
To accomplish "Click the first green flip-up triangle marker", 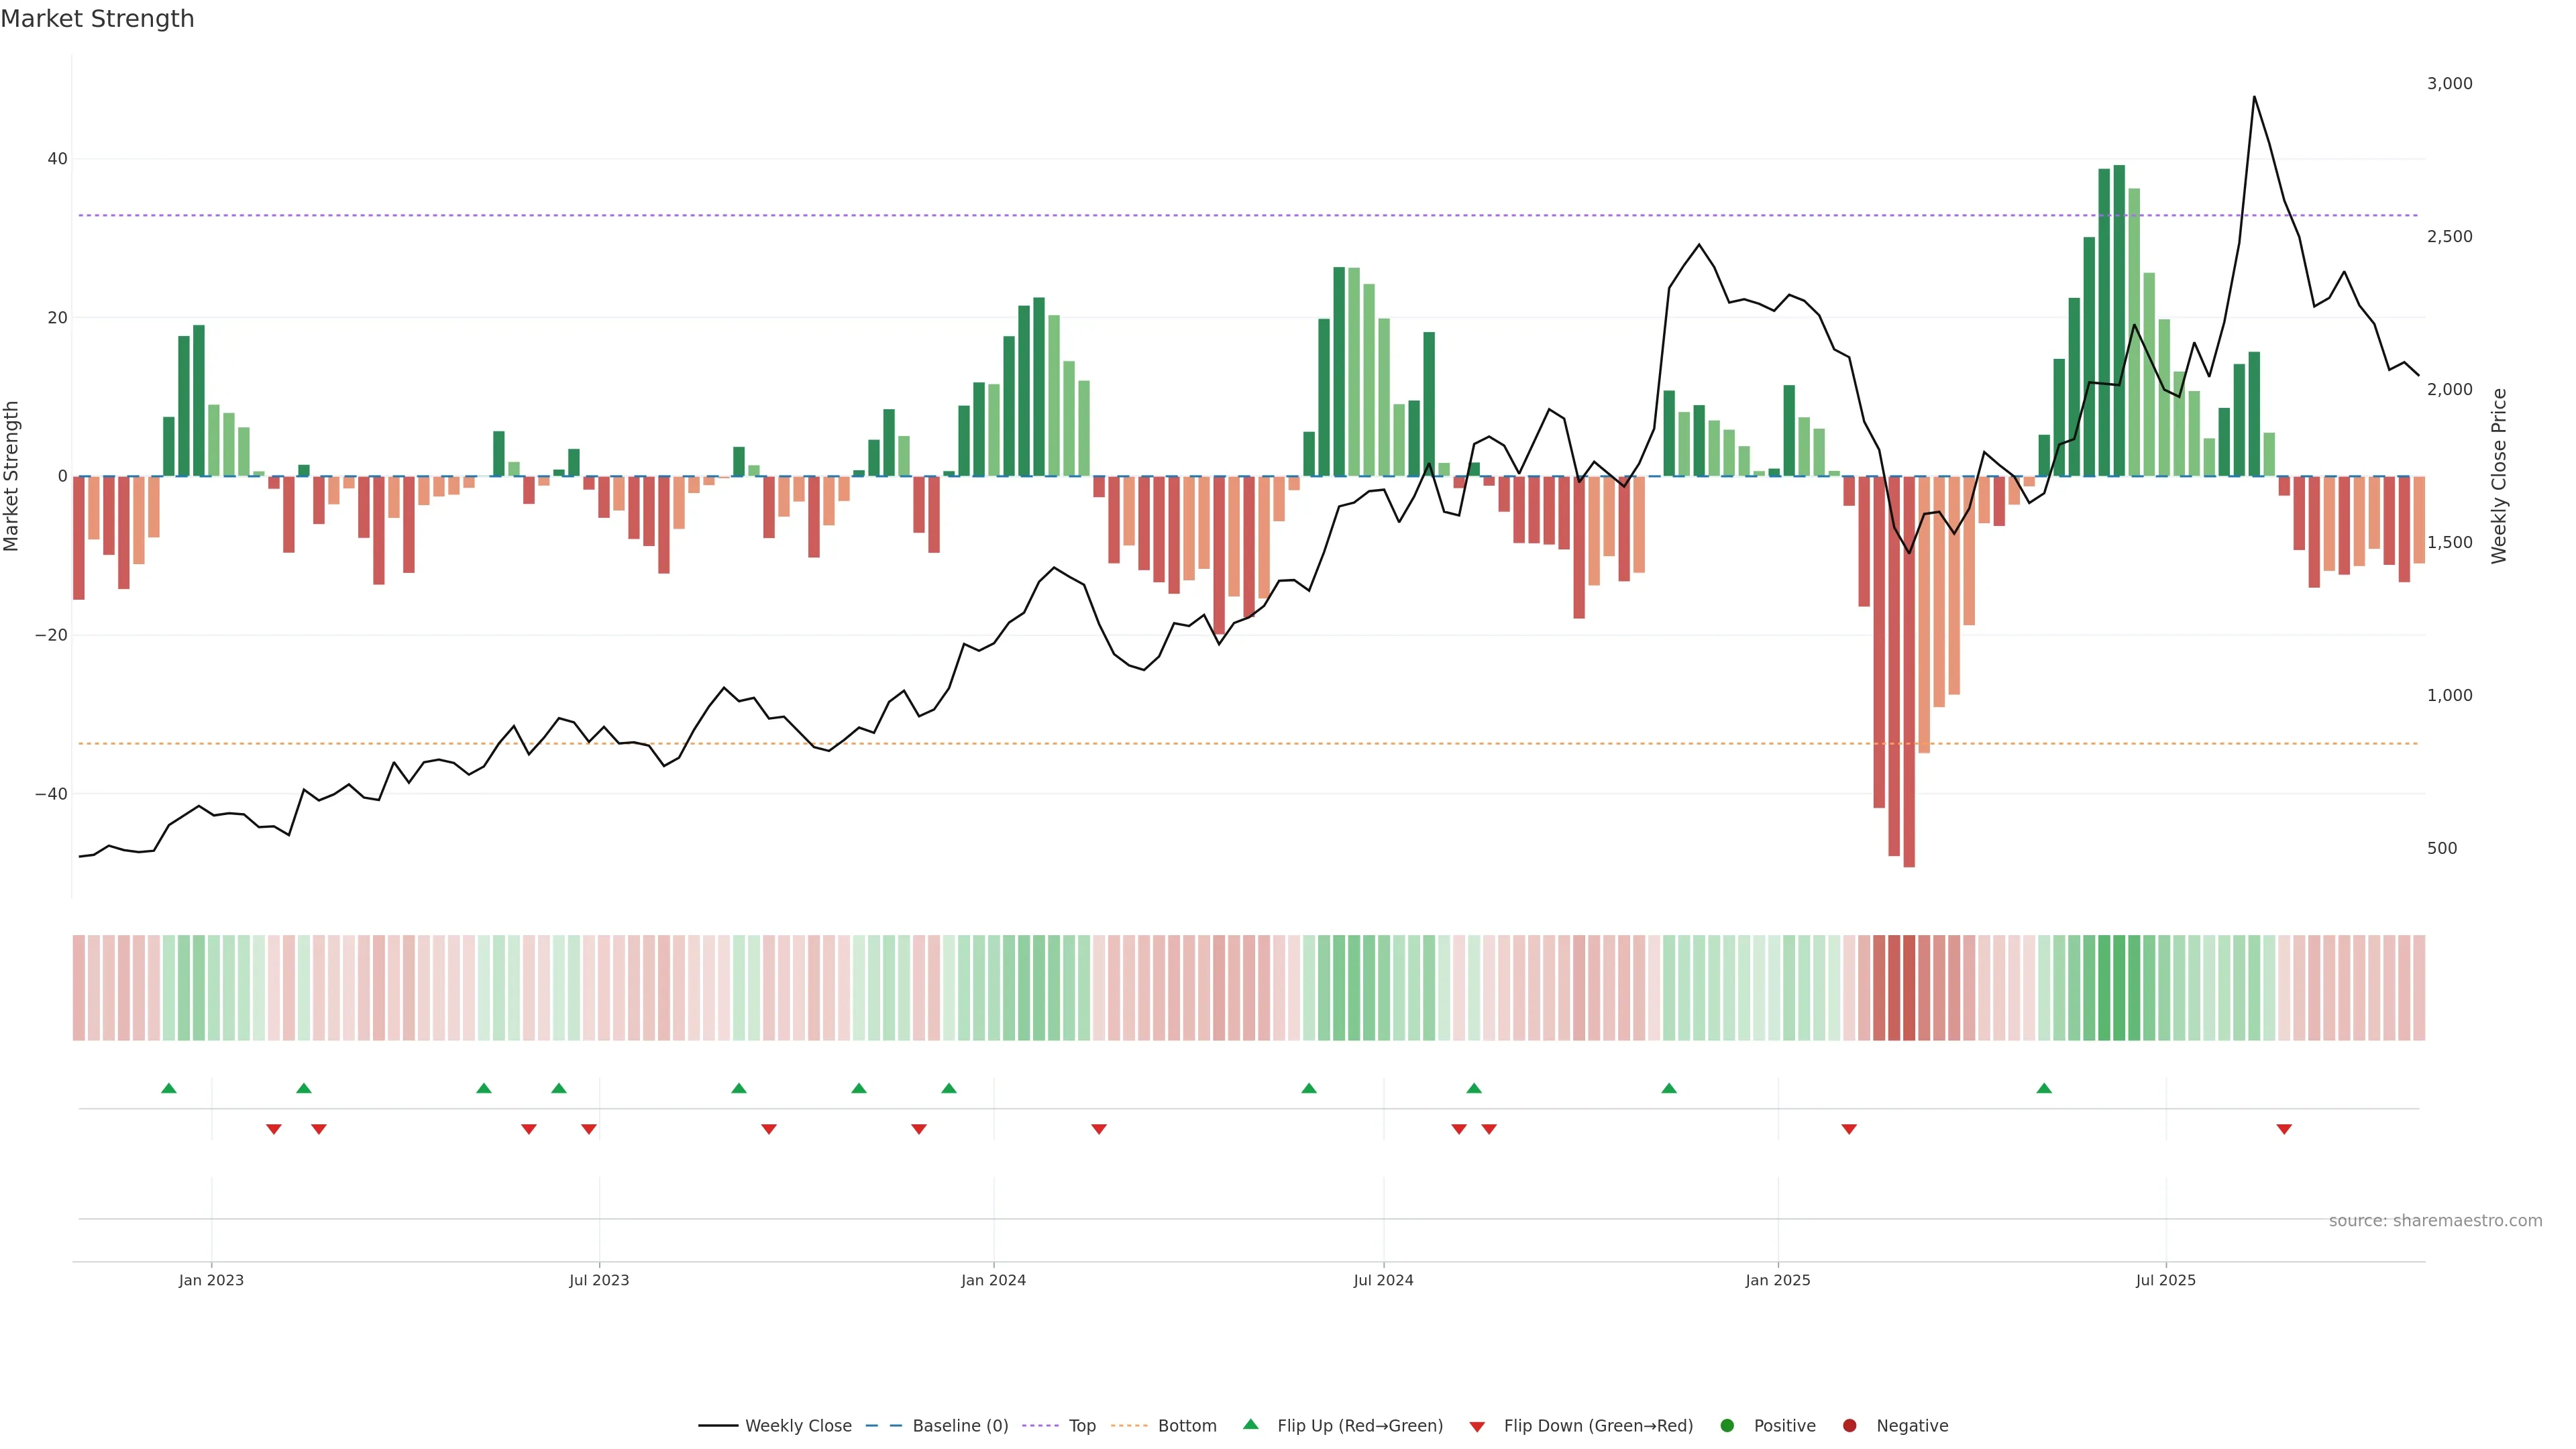I will click(x=169, y=1088).
